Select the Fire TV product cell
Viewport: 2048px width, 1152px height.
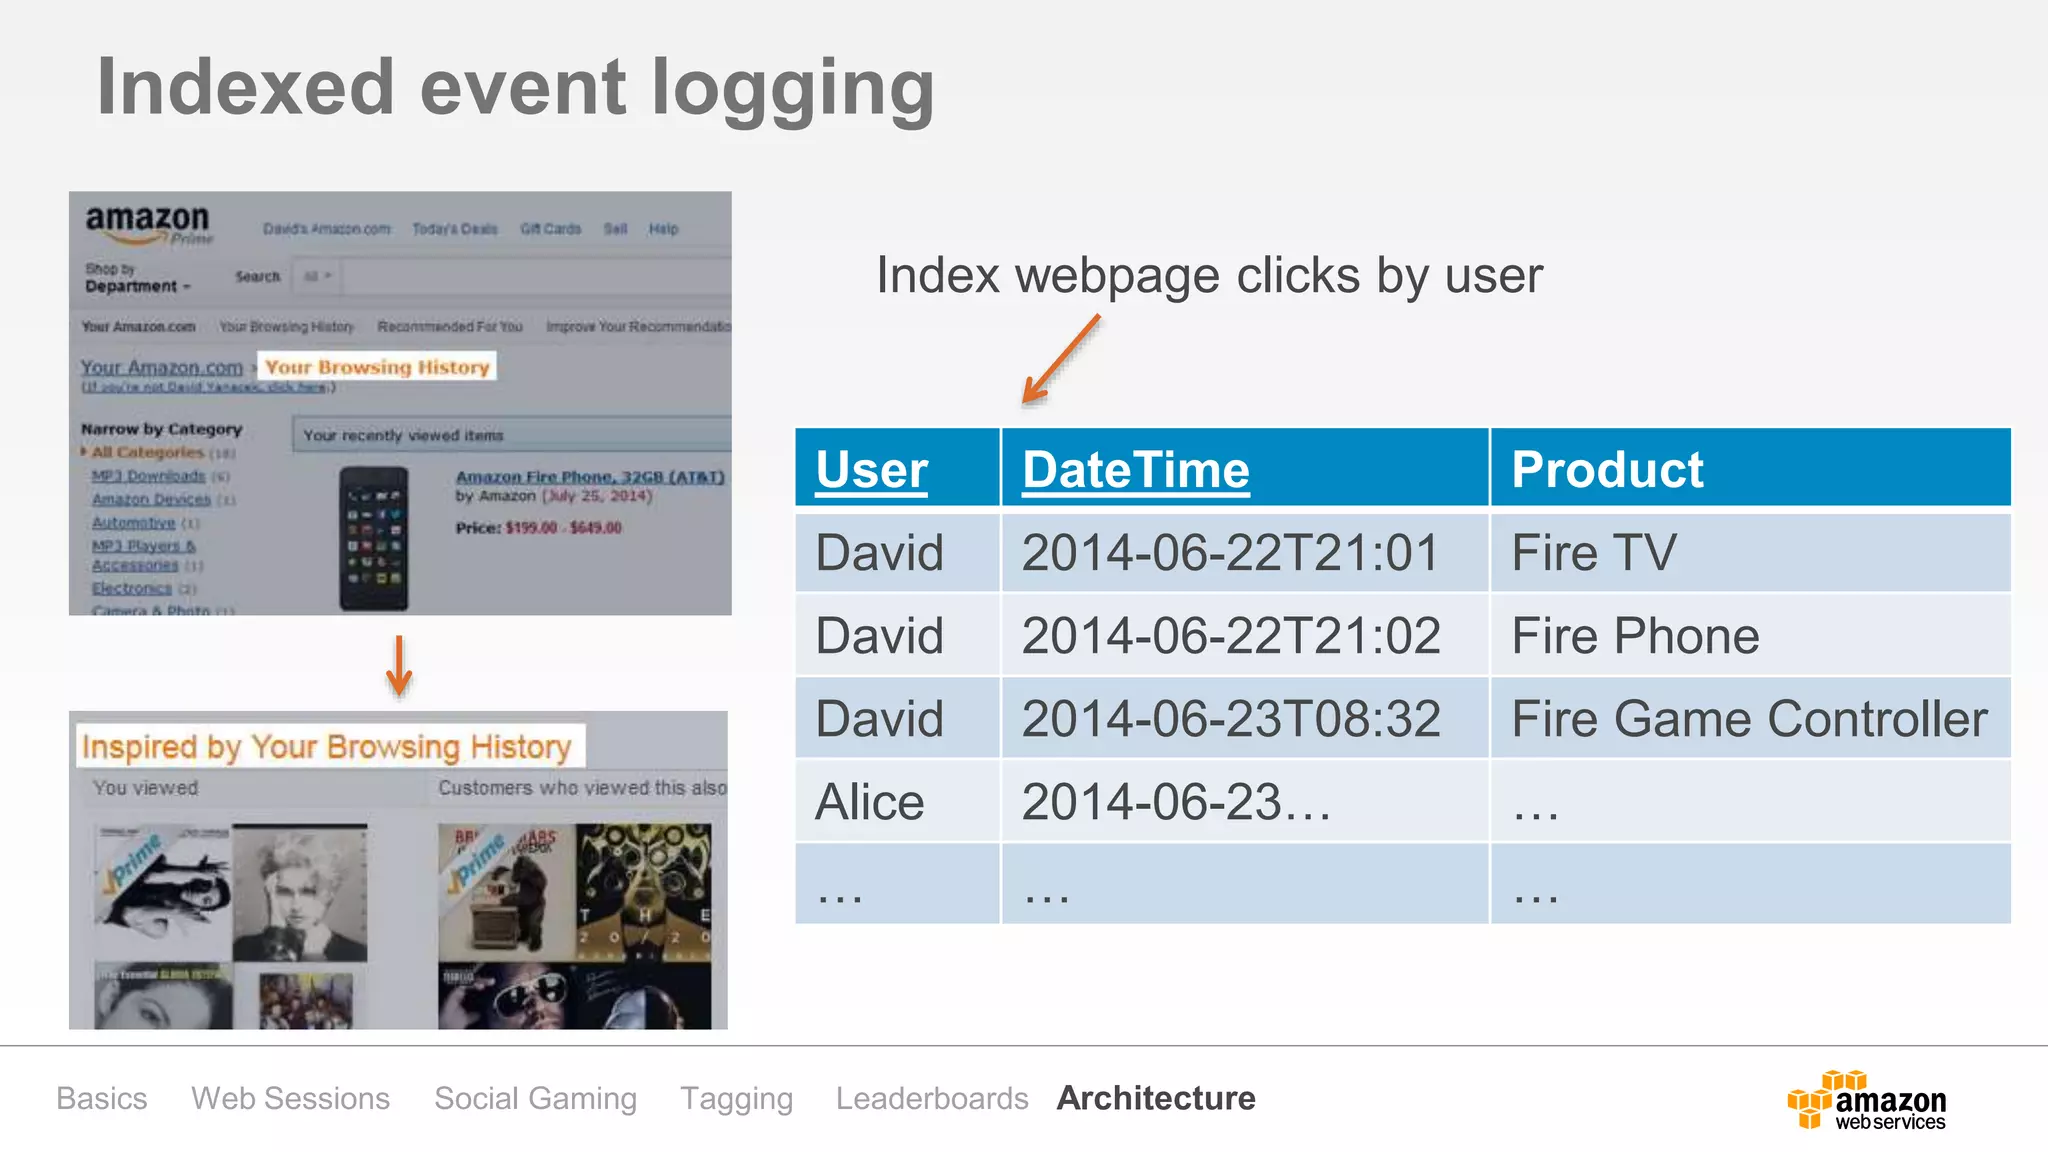(1750, 552)
